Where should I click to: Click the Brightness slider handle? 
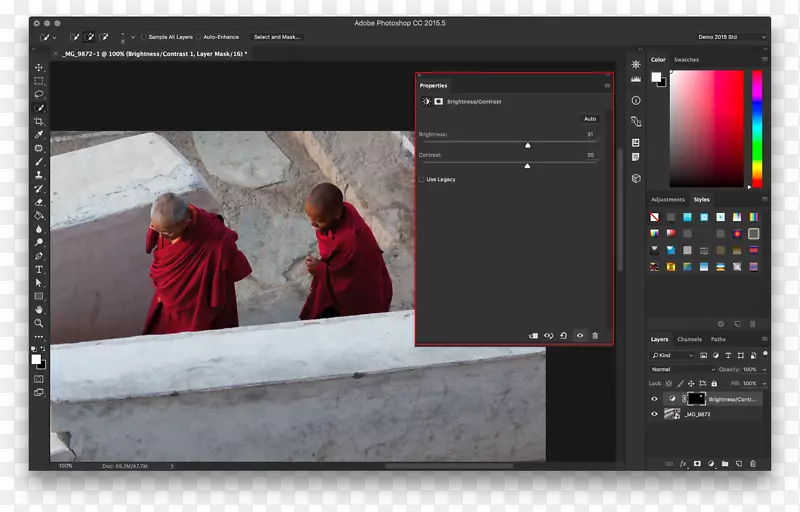(528, 145)
